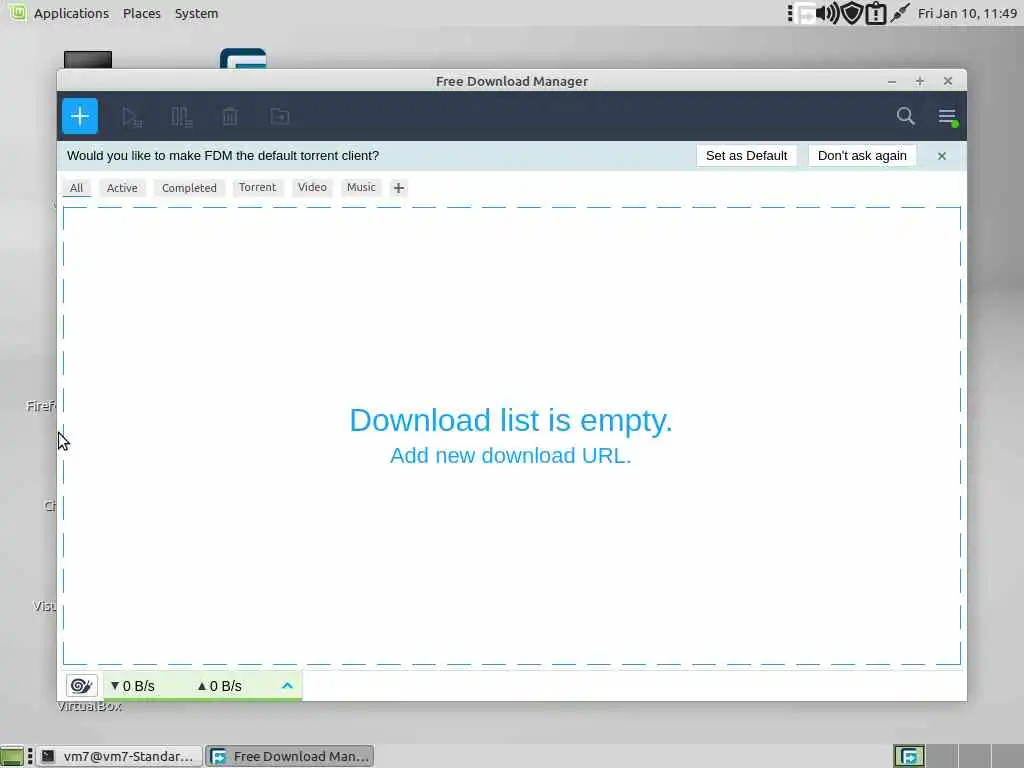Click the Linux Mint logo in top panel
Image resolution: width=1024 pixels, height=768 pixels.
18,12
